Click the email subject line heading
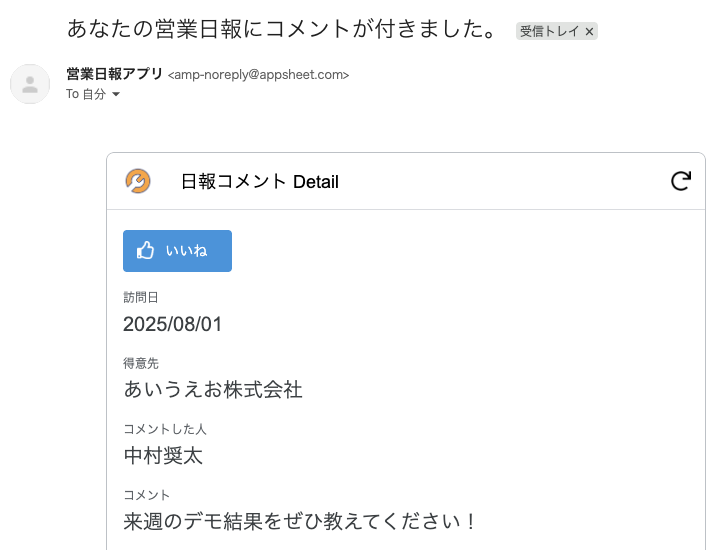Image resolution: width=716 pixels, height=550 pixels. pyautogui.click(x=281, y=29)
